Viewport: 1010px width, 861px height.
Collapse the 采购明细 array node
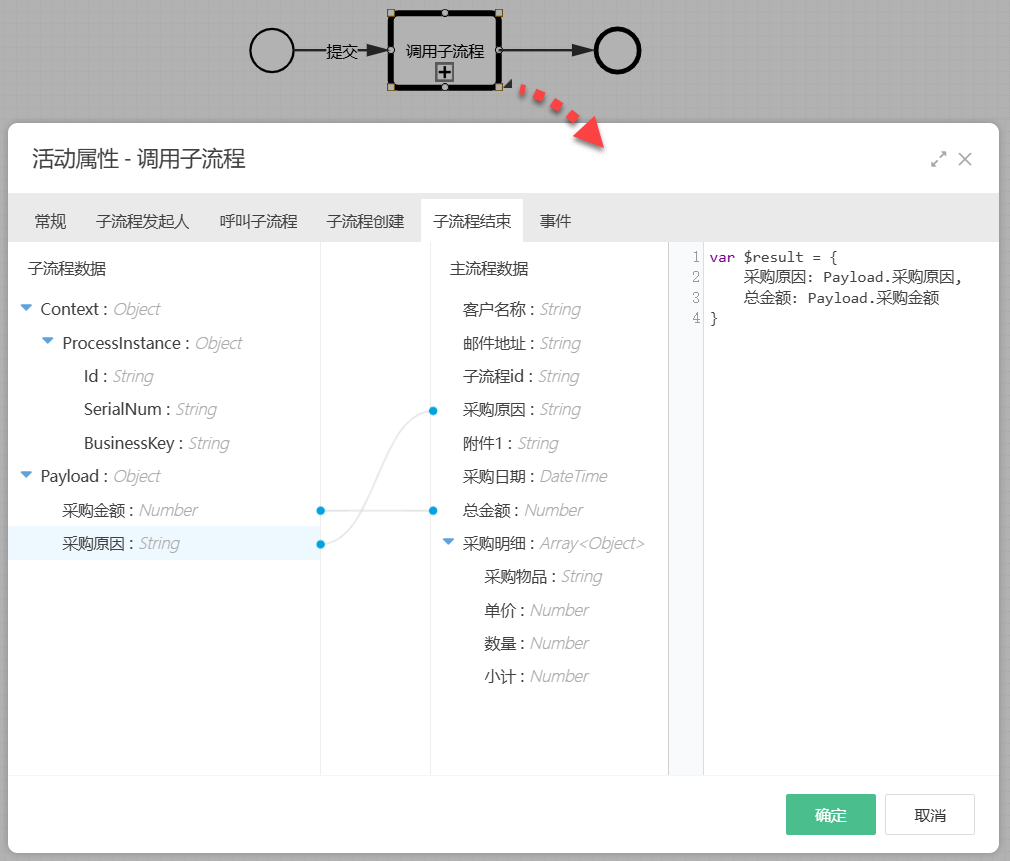447,543
